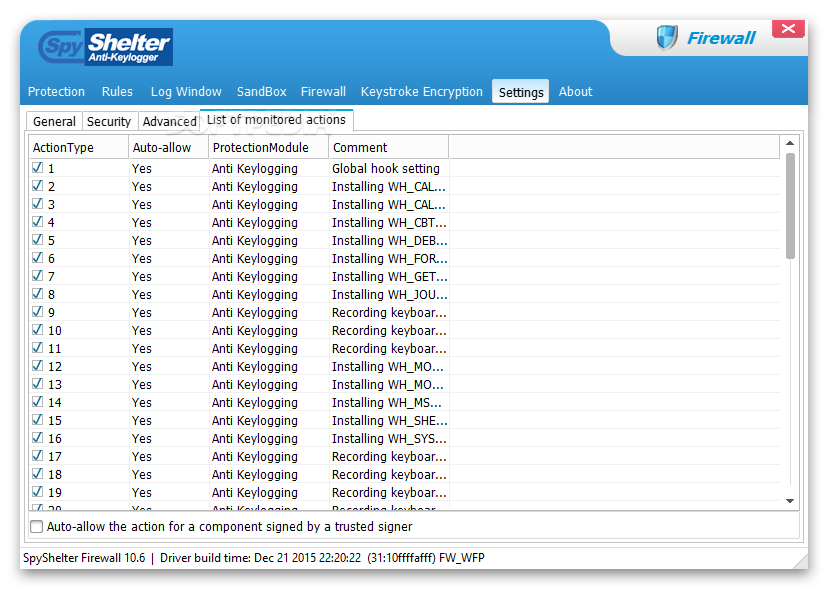Uncheck action 18 checkbox
Viewport: 828px width, 589px height.
(37, 473)
